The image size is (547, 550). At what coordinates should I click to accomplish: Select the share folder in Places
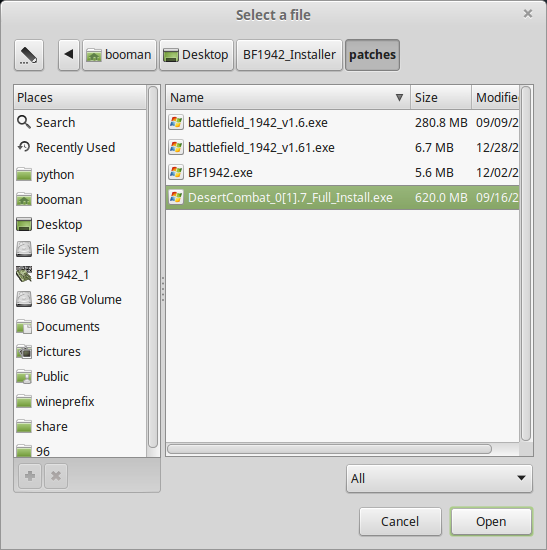(80, 427)
